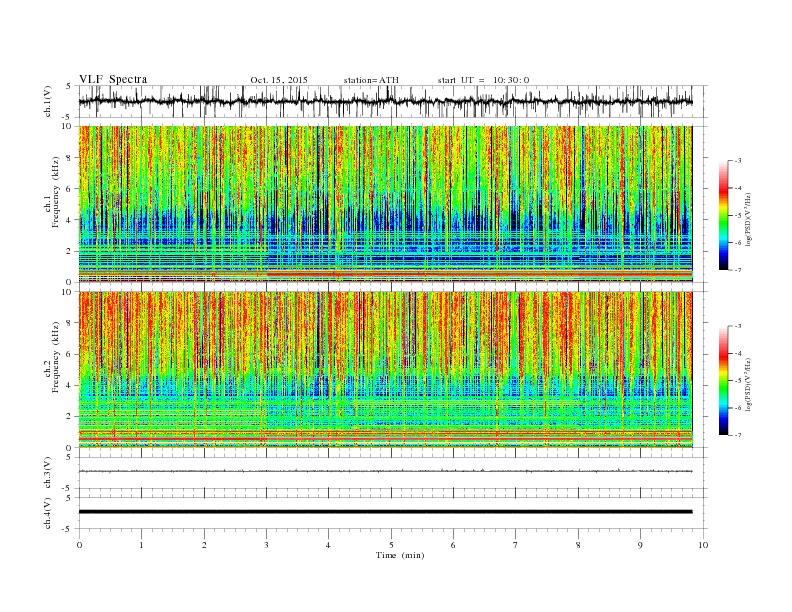Click the ch.1 voltage waveform trace

click(x=385, y=101)
